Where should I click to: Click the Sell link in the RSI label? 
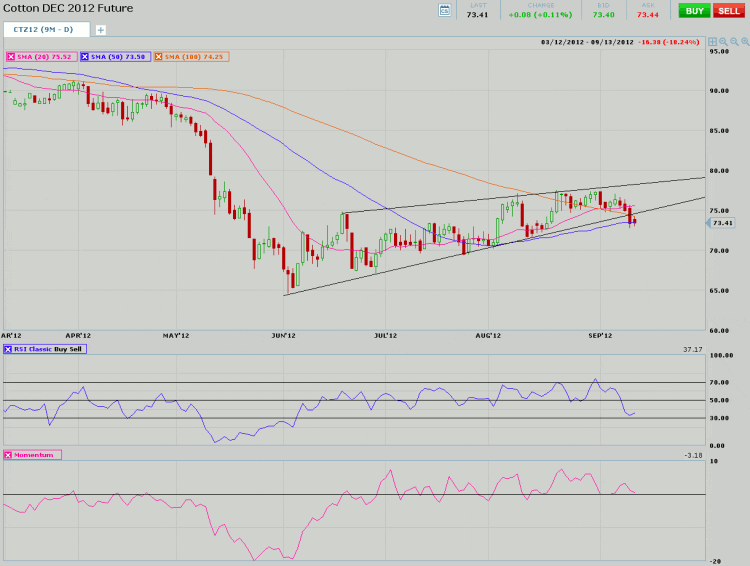coord(77,349)
